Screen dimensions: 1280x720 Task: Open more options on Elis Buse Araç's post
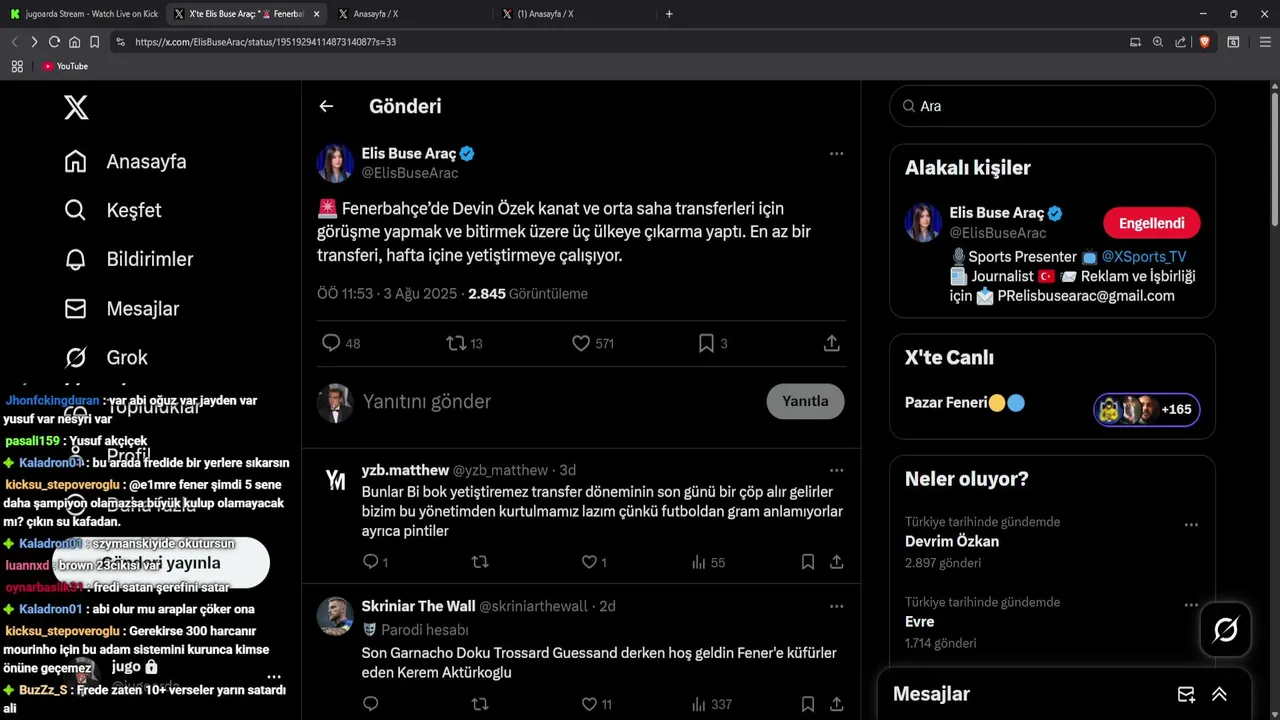[836, 154]
